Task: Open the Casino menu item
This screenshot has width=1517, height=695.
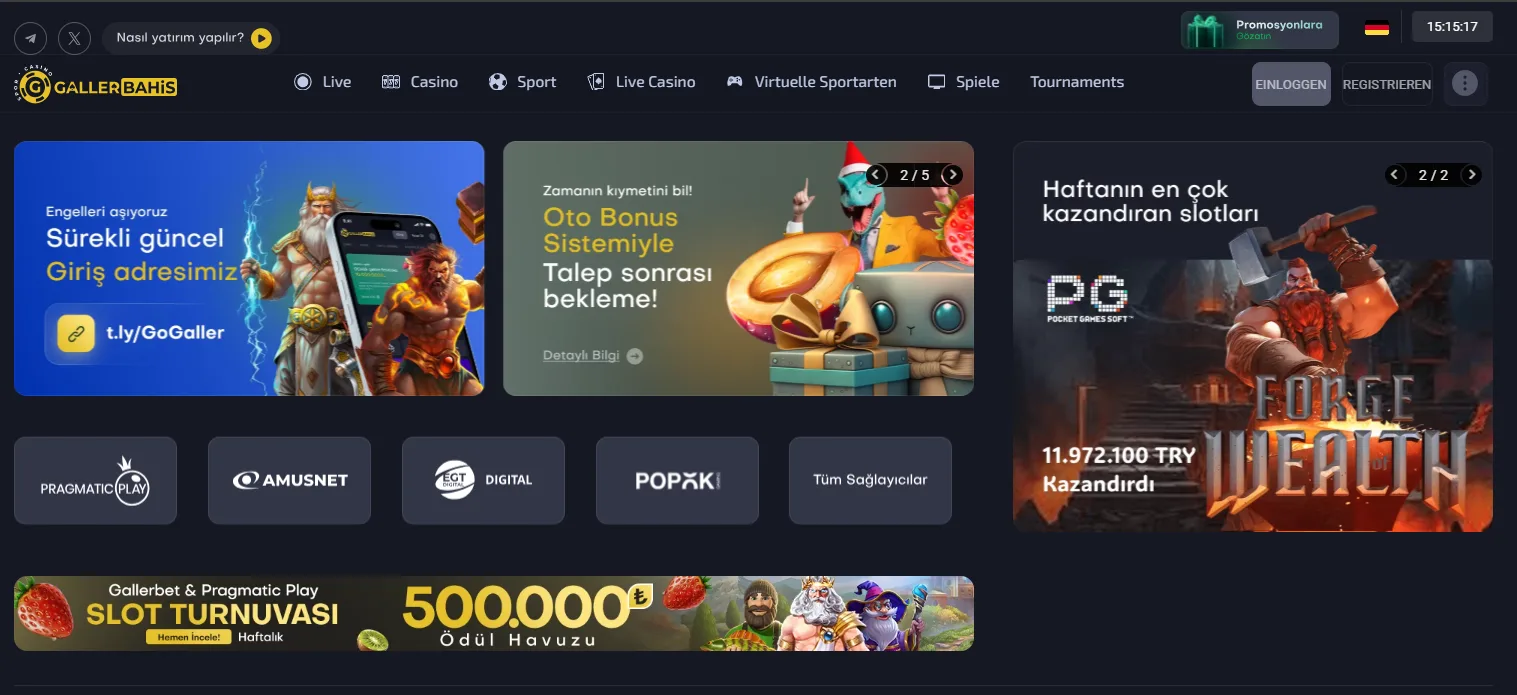Action: [420, 82]
